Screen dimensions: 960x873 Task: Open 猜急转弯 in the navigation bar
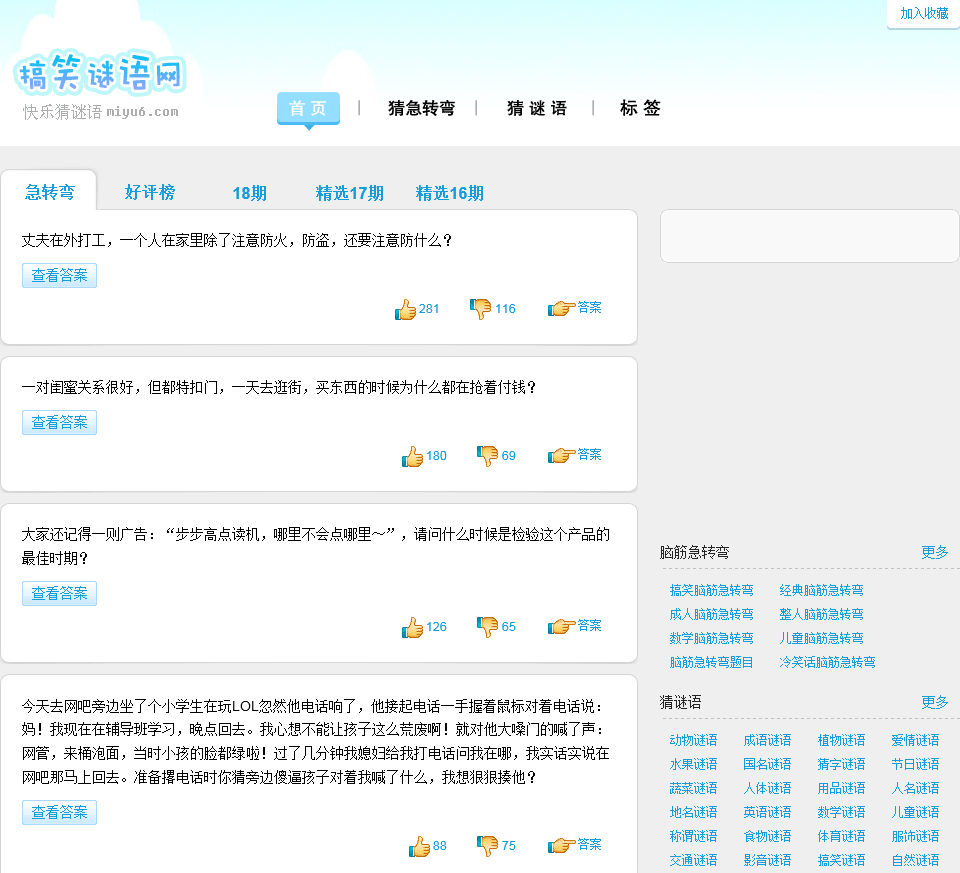tap(422, 108)
